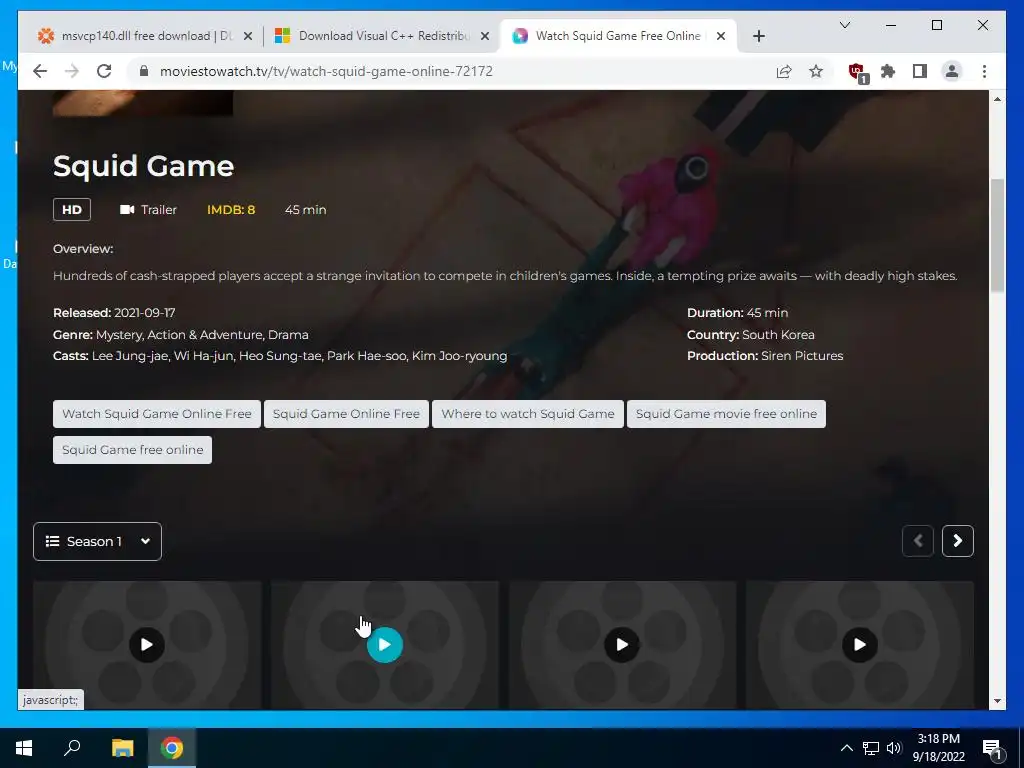This screenshot has width=1024, height=768.
Task: Bookmark this page with the star icon
Action: click(x=816, y=71)
